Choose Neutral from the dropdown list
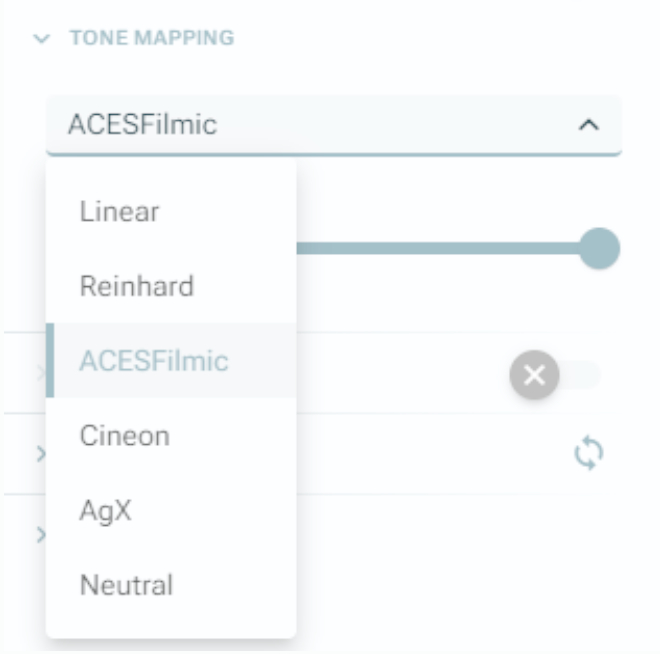Screen dimensions: 660x654 click(x=126, y=585)
